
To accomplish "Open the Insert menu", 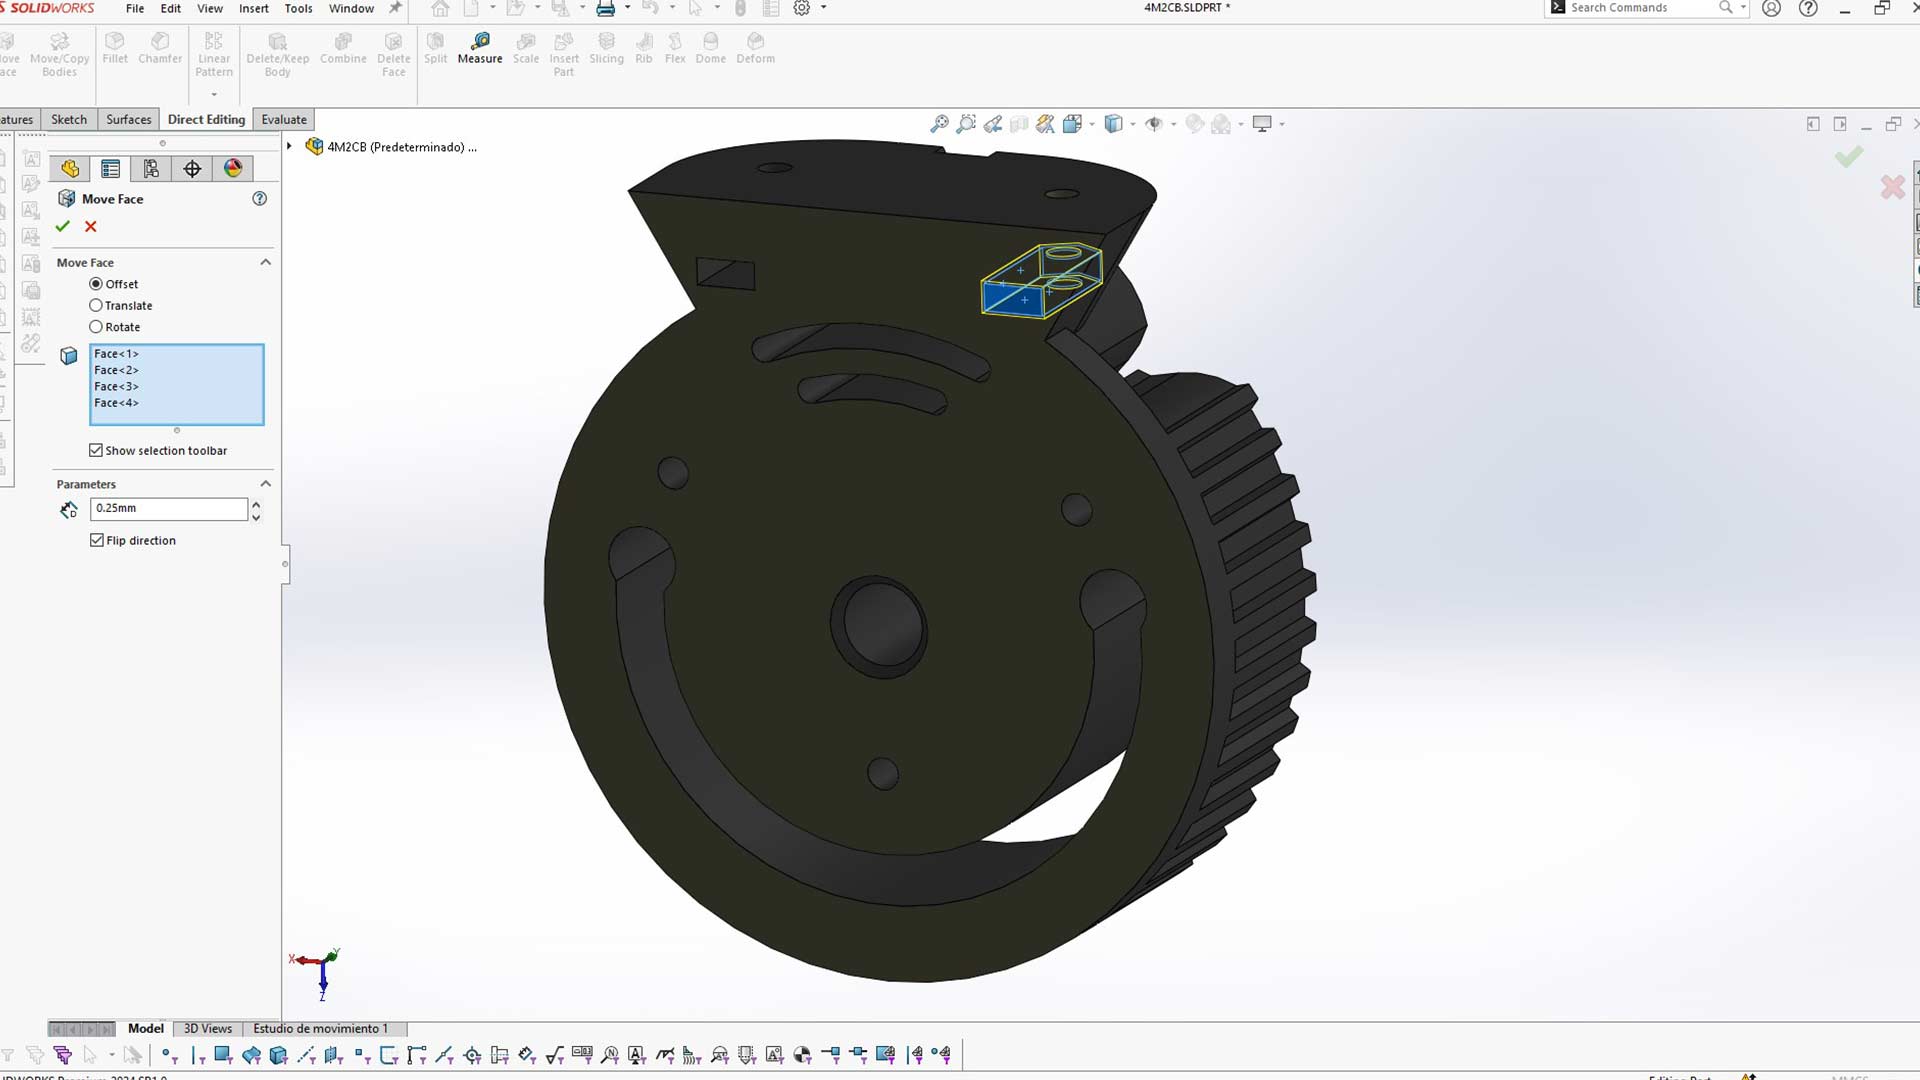I will 254,8.
